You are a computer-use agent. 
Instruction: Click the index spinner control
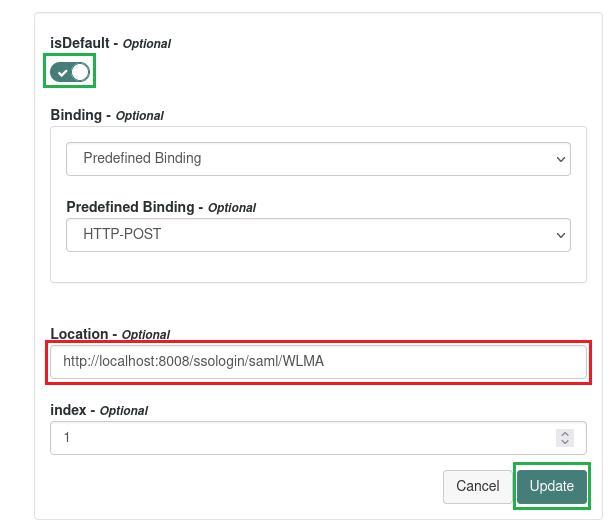coord(565,438)
